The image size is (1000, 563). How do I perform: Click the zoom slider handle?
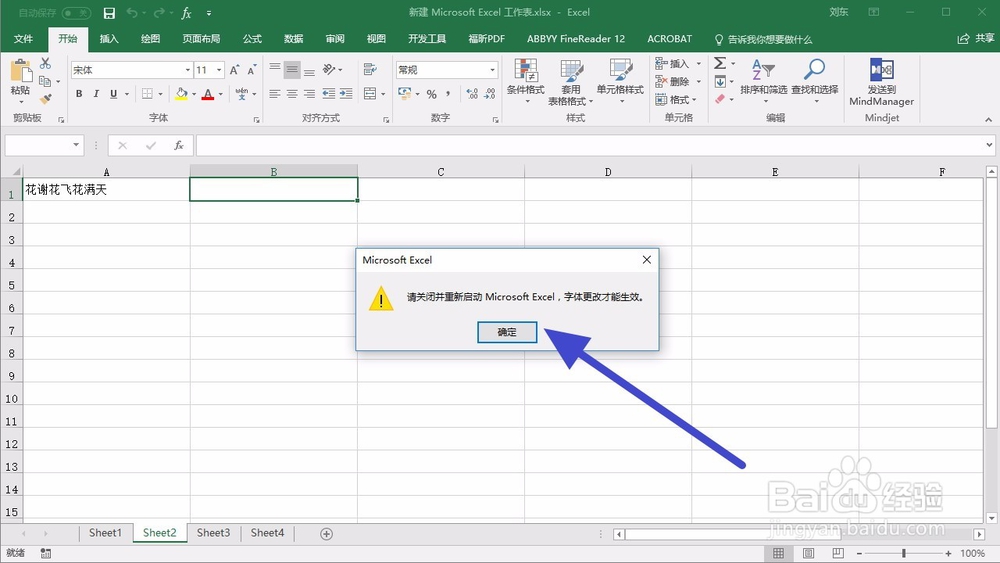[904, 553]
